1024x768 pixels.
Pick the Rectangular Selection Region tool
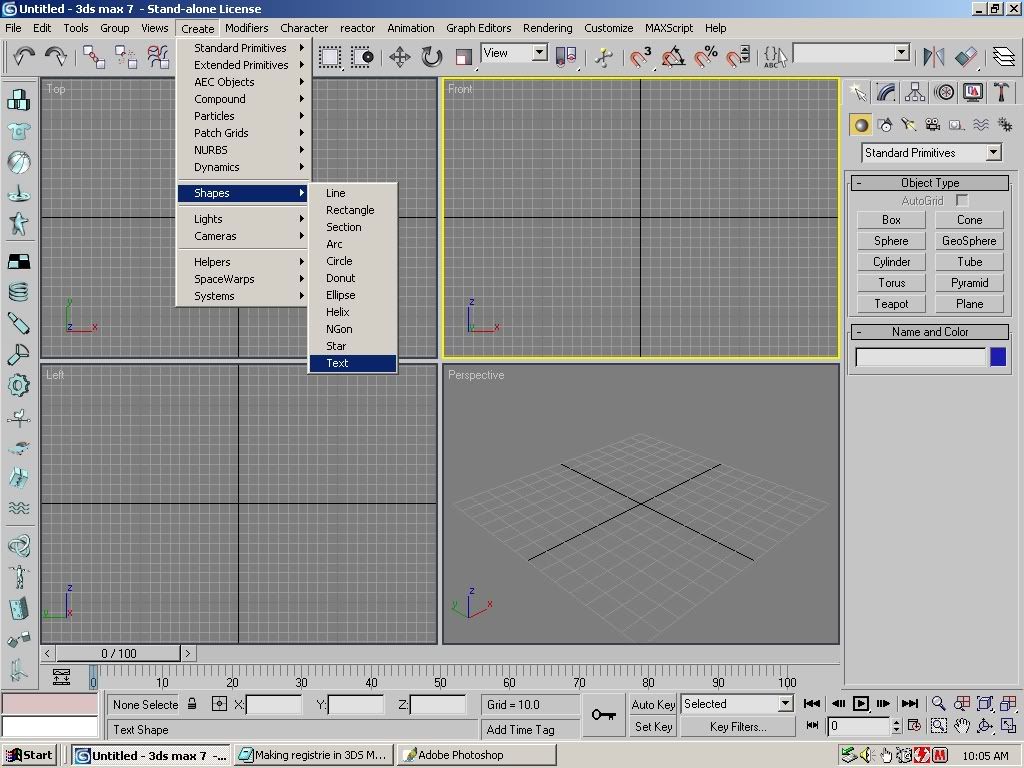(330, 57)
